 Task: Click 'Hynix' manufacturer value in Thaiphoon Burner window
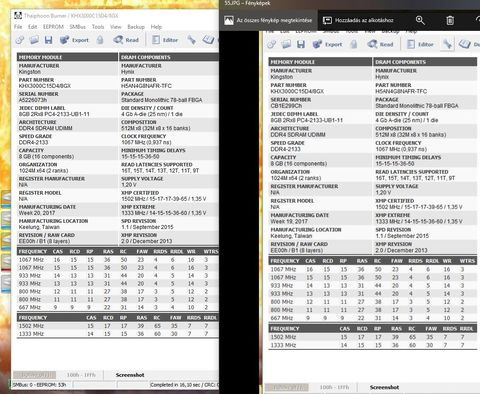[128, 72]
